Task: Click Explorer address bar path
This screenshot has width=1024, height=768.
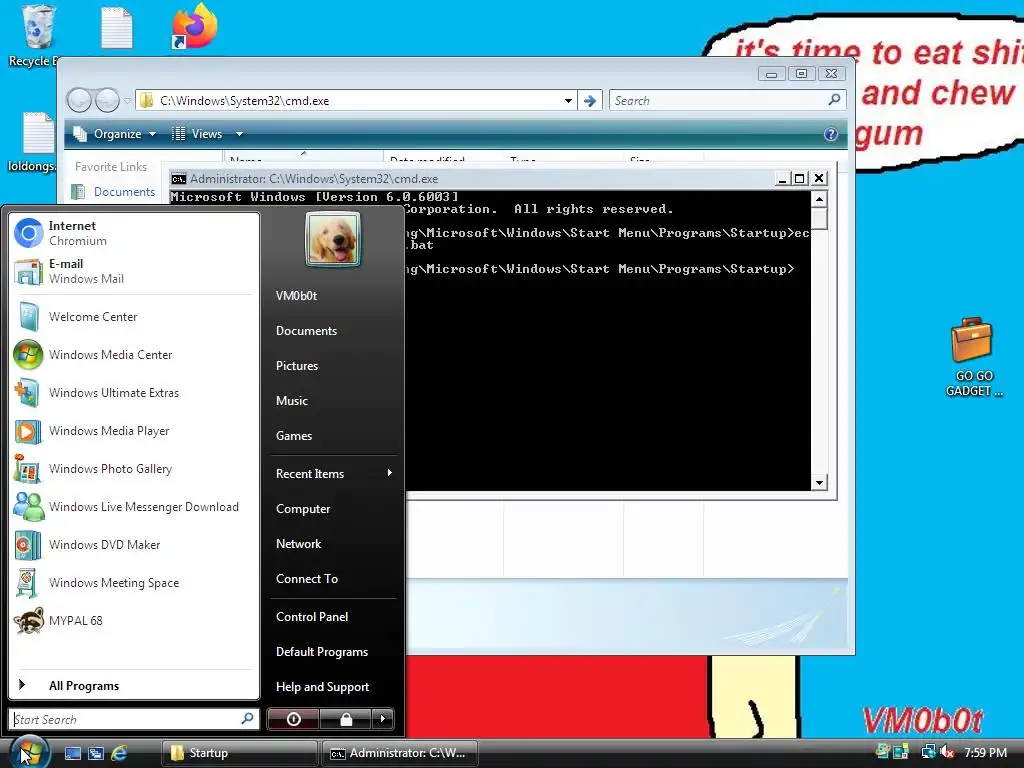Action: click(x=245, y=101)
